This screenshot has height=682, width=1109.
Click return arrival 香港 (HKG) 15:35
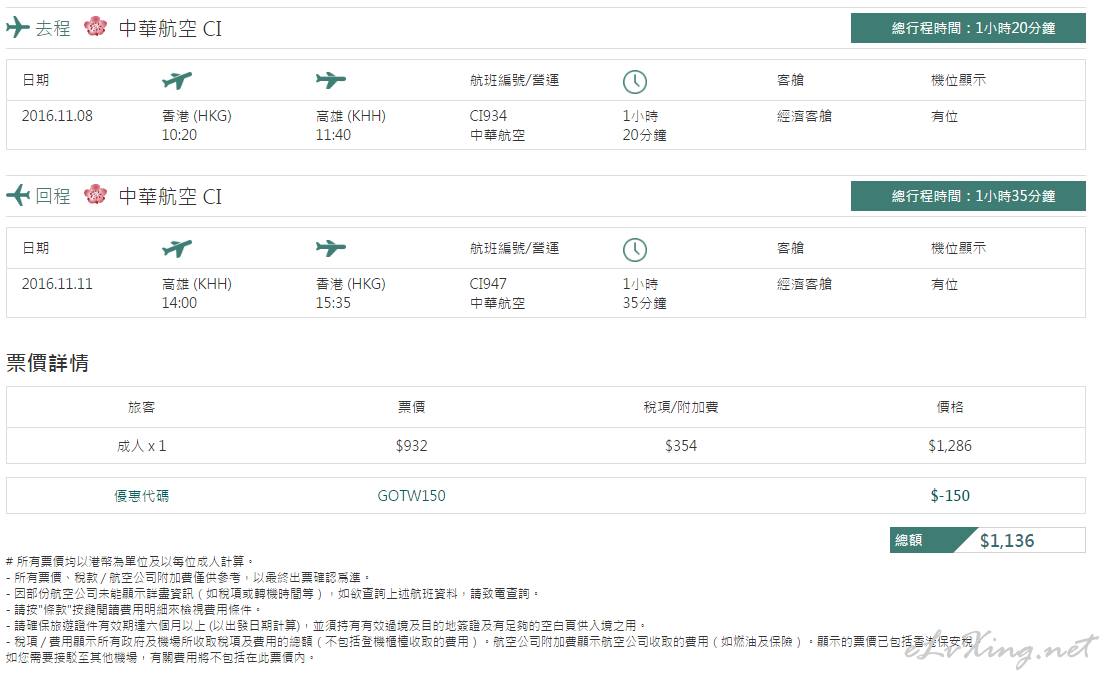(351, 293)
